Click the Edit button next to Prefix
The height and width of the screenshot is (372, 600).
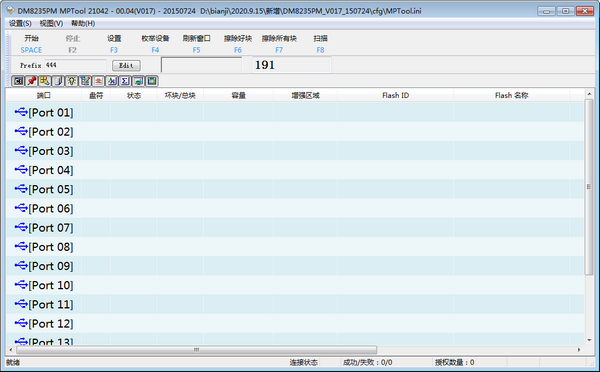[x=126, y=65]
